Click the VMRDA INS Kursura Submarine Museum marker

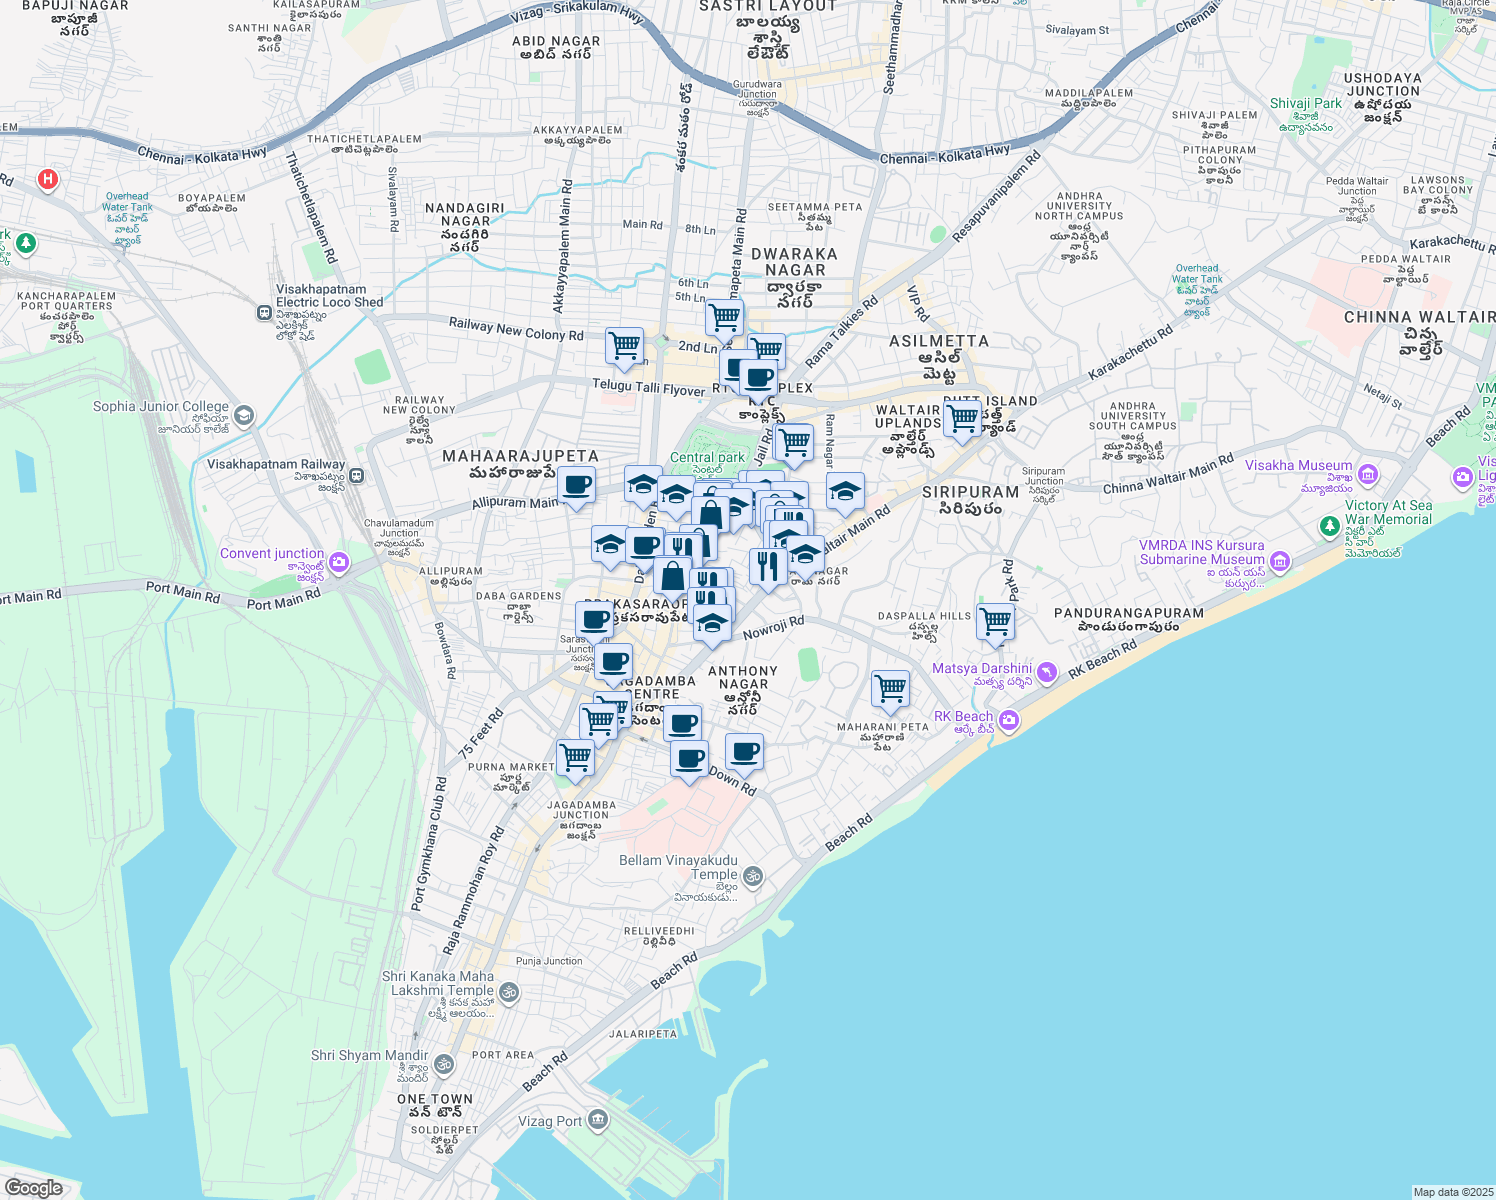pos(1280,561)
